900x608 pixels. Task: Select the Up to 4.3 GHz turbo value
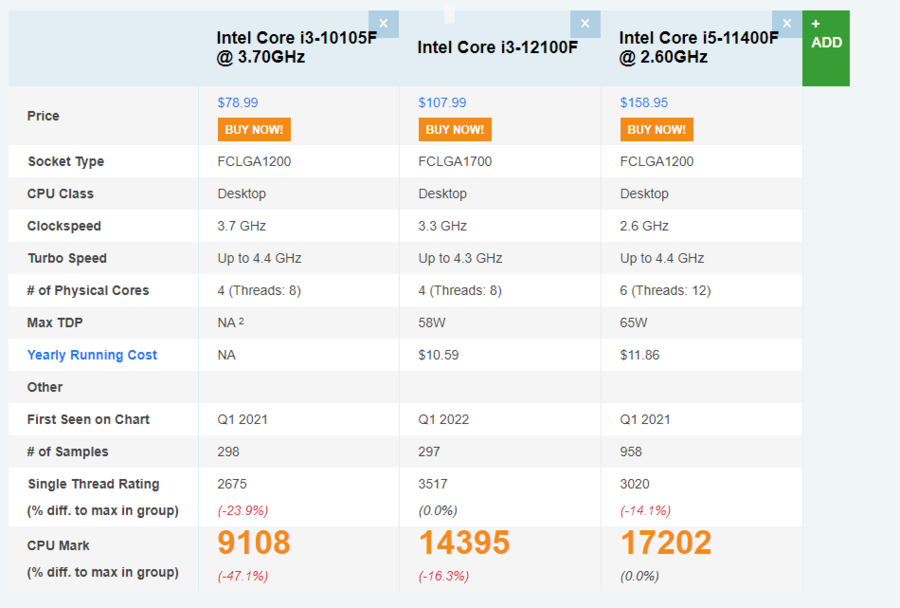pyautogui.click(x=460, y=258)
